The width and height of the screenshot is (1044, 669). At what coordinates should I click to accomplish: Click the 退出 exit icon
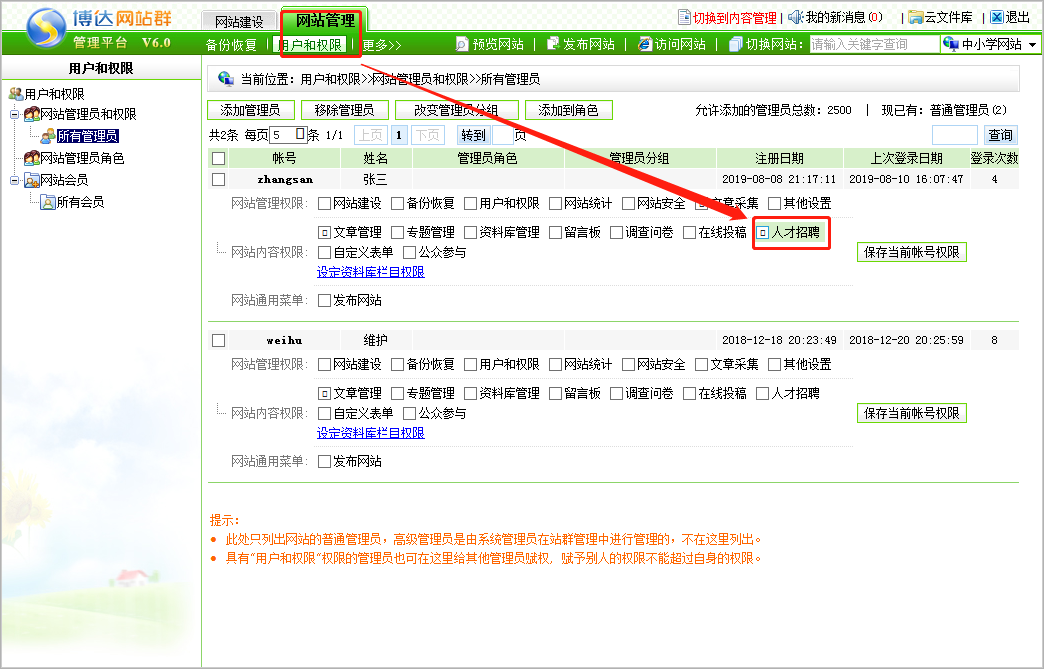pos(996,17)
